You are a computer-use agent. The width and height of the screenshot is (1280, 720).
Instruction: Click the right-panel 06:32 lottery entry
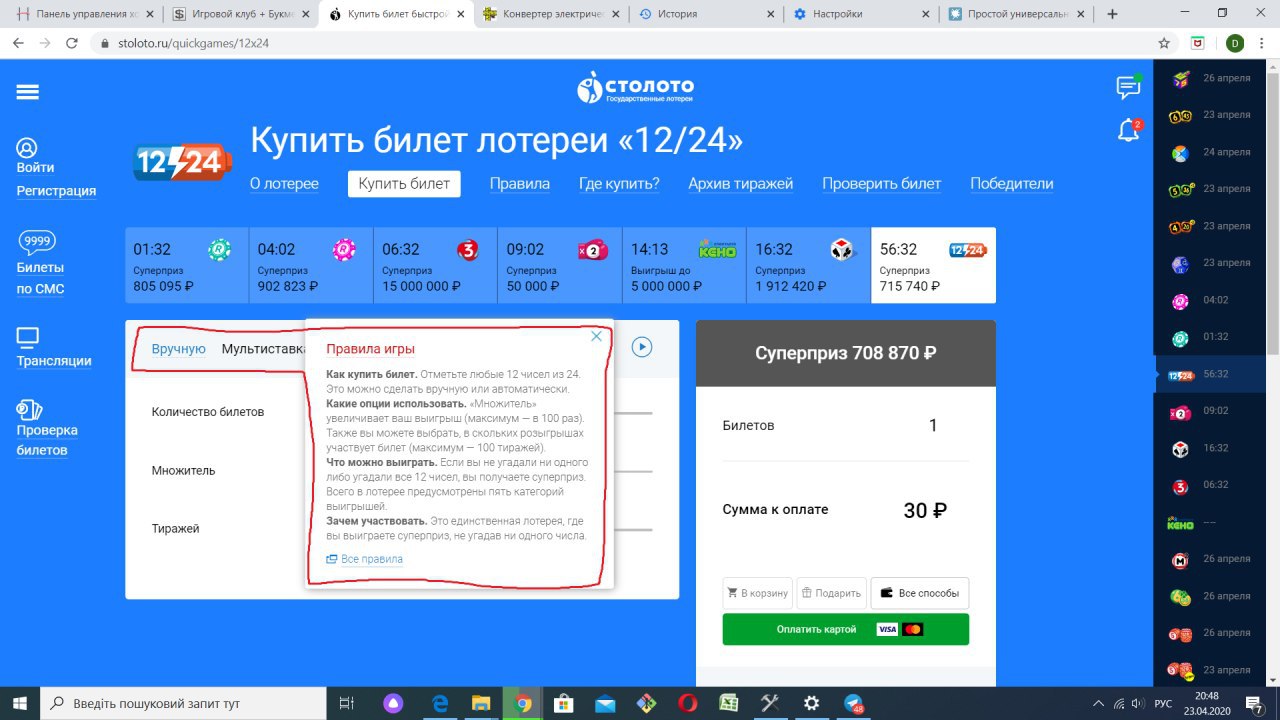1209,485
